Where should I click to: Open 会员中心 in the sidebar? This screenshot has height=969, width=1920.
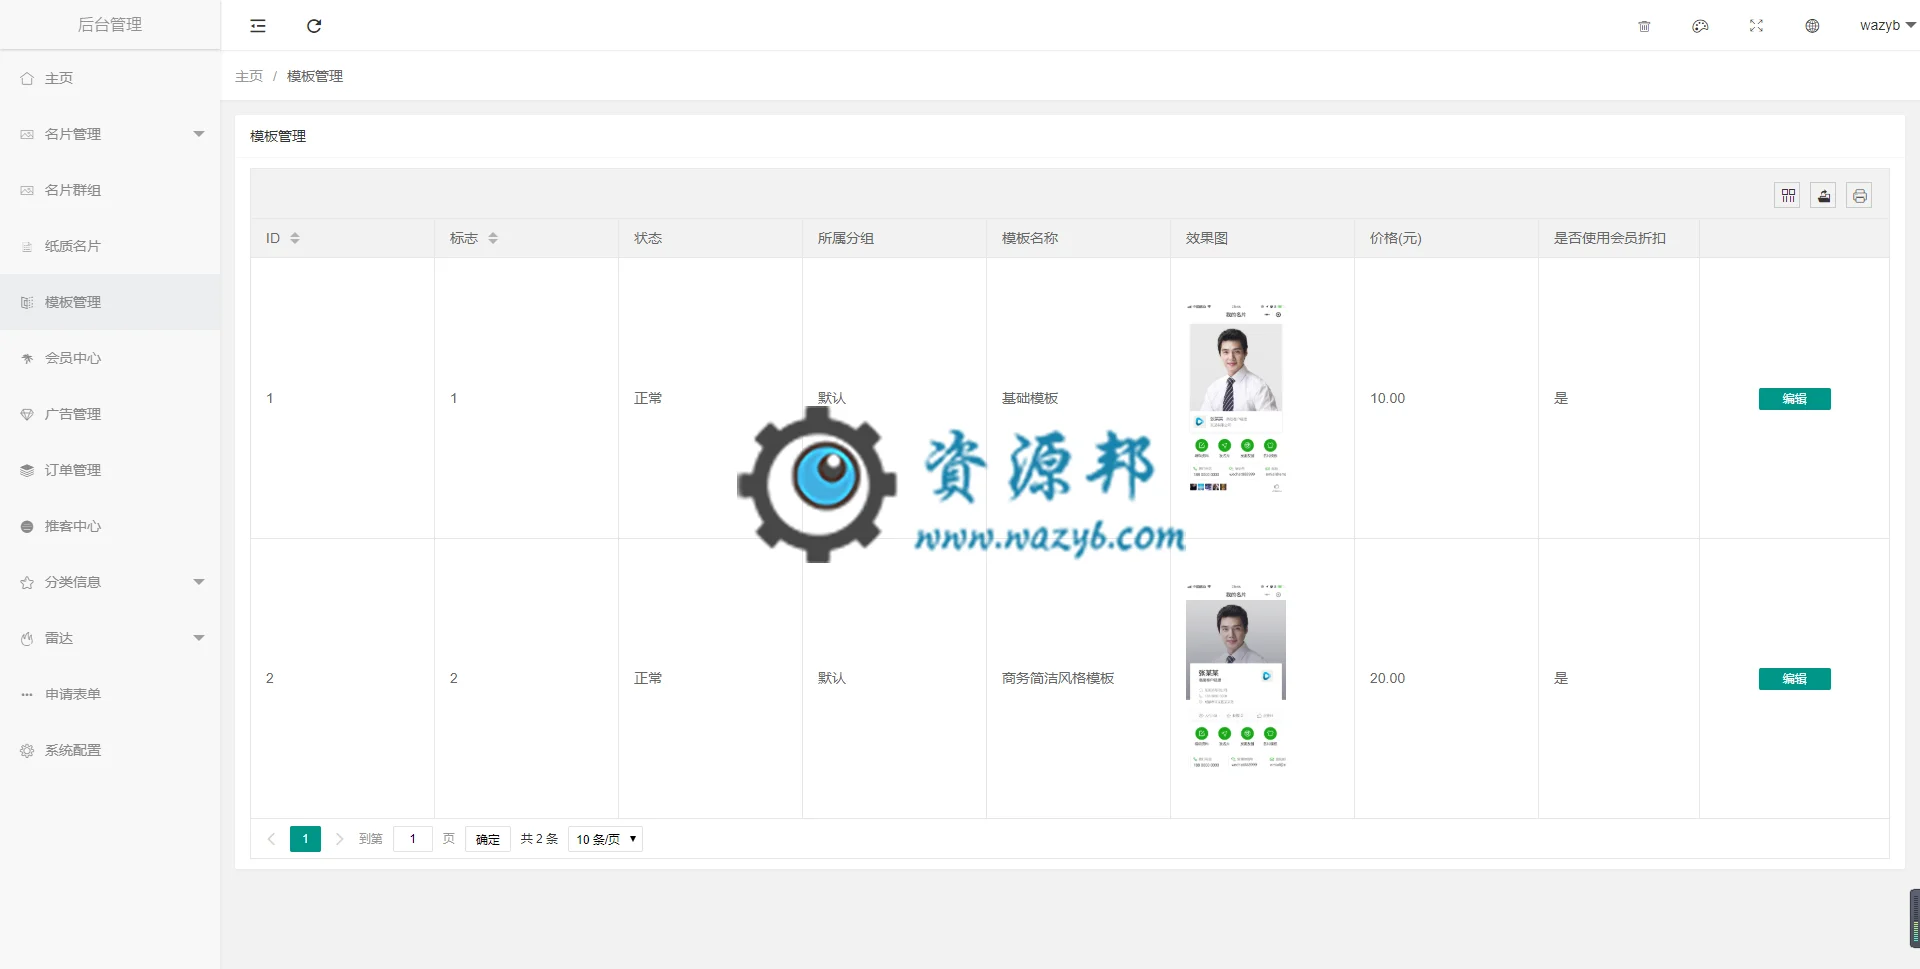pos(110,358)
